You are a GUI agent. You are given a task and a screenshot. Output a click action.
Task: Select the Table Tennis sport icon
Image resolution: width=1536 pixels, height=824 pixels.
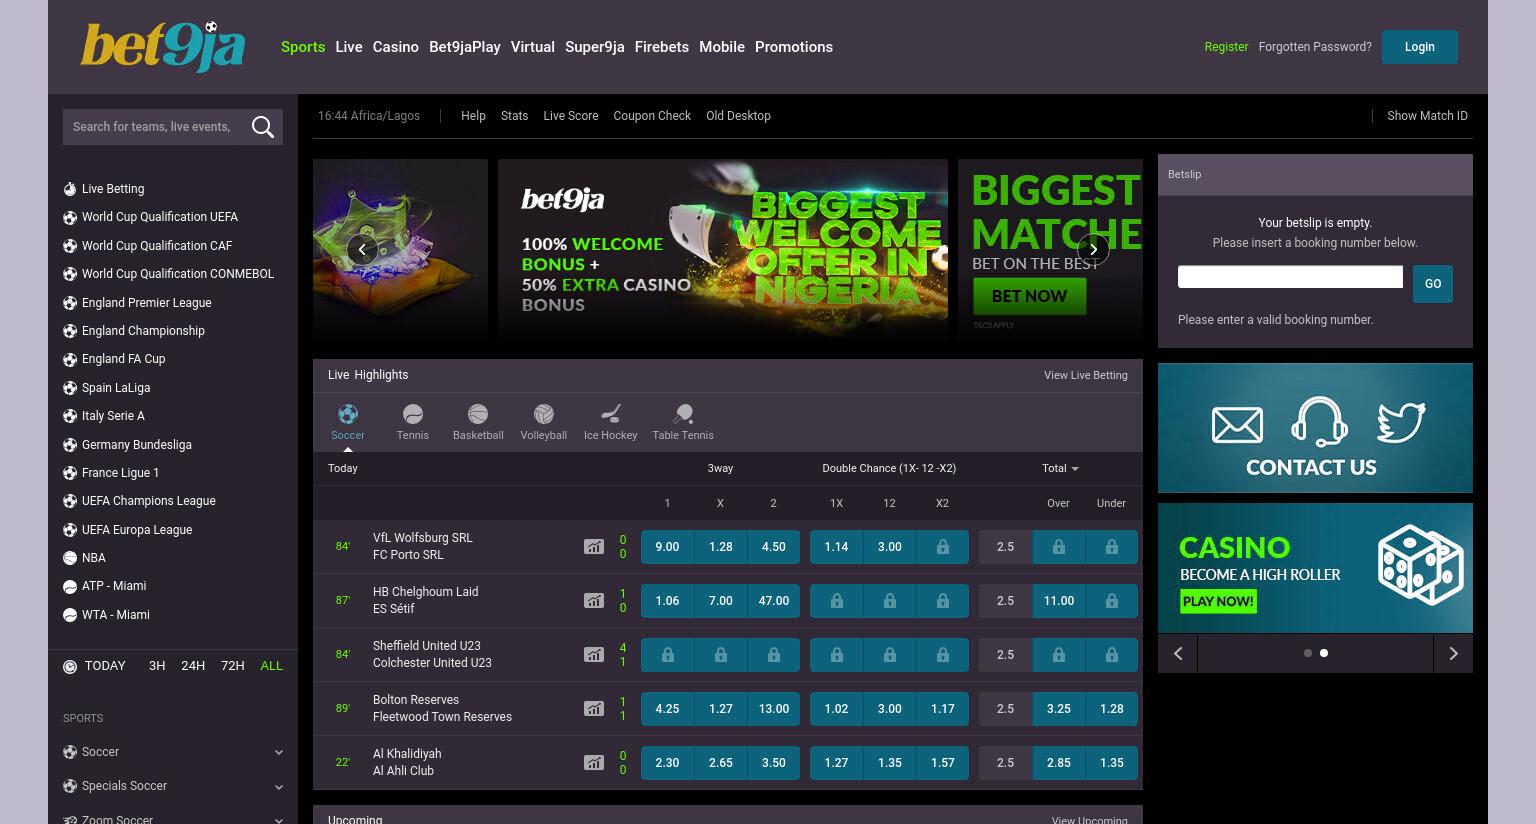(683, 414)
